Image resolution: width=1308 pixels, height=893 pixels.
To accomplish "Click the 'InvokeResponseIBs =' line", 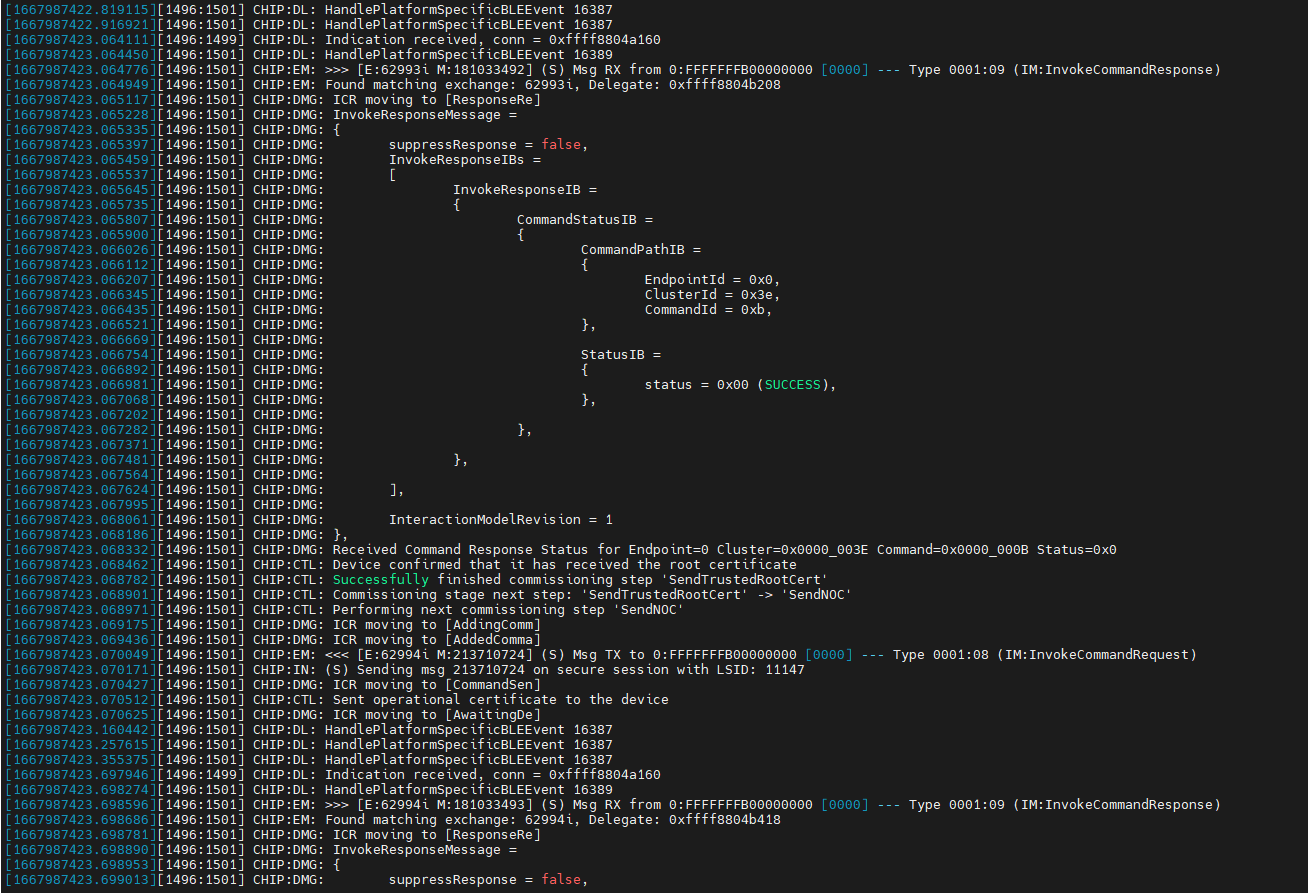I will [x=465, y=159].
